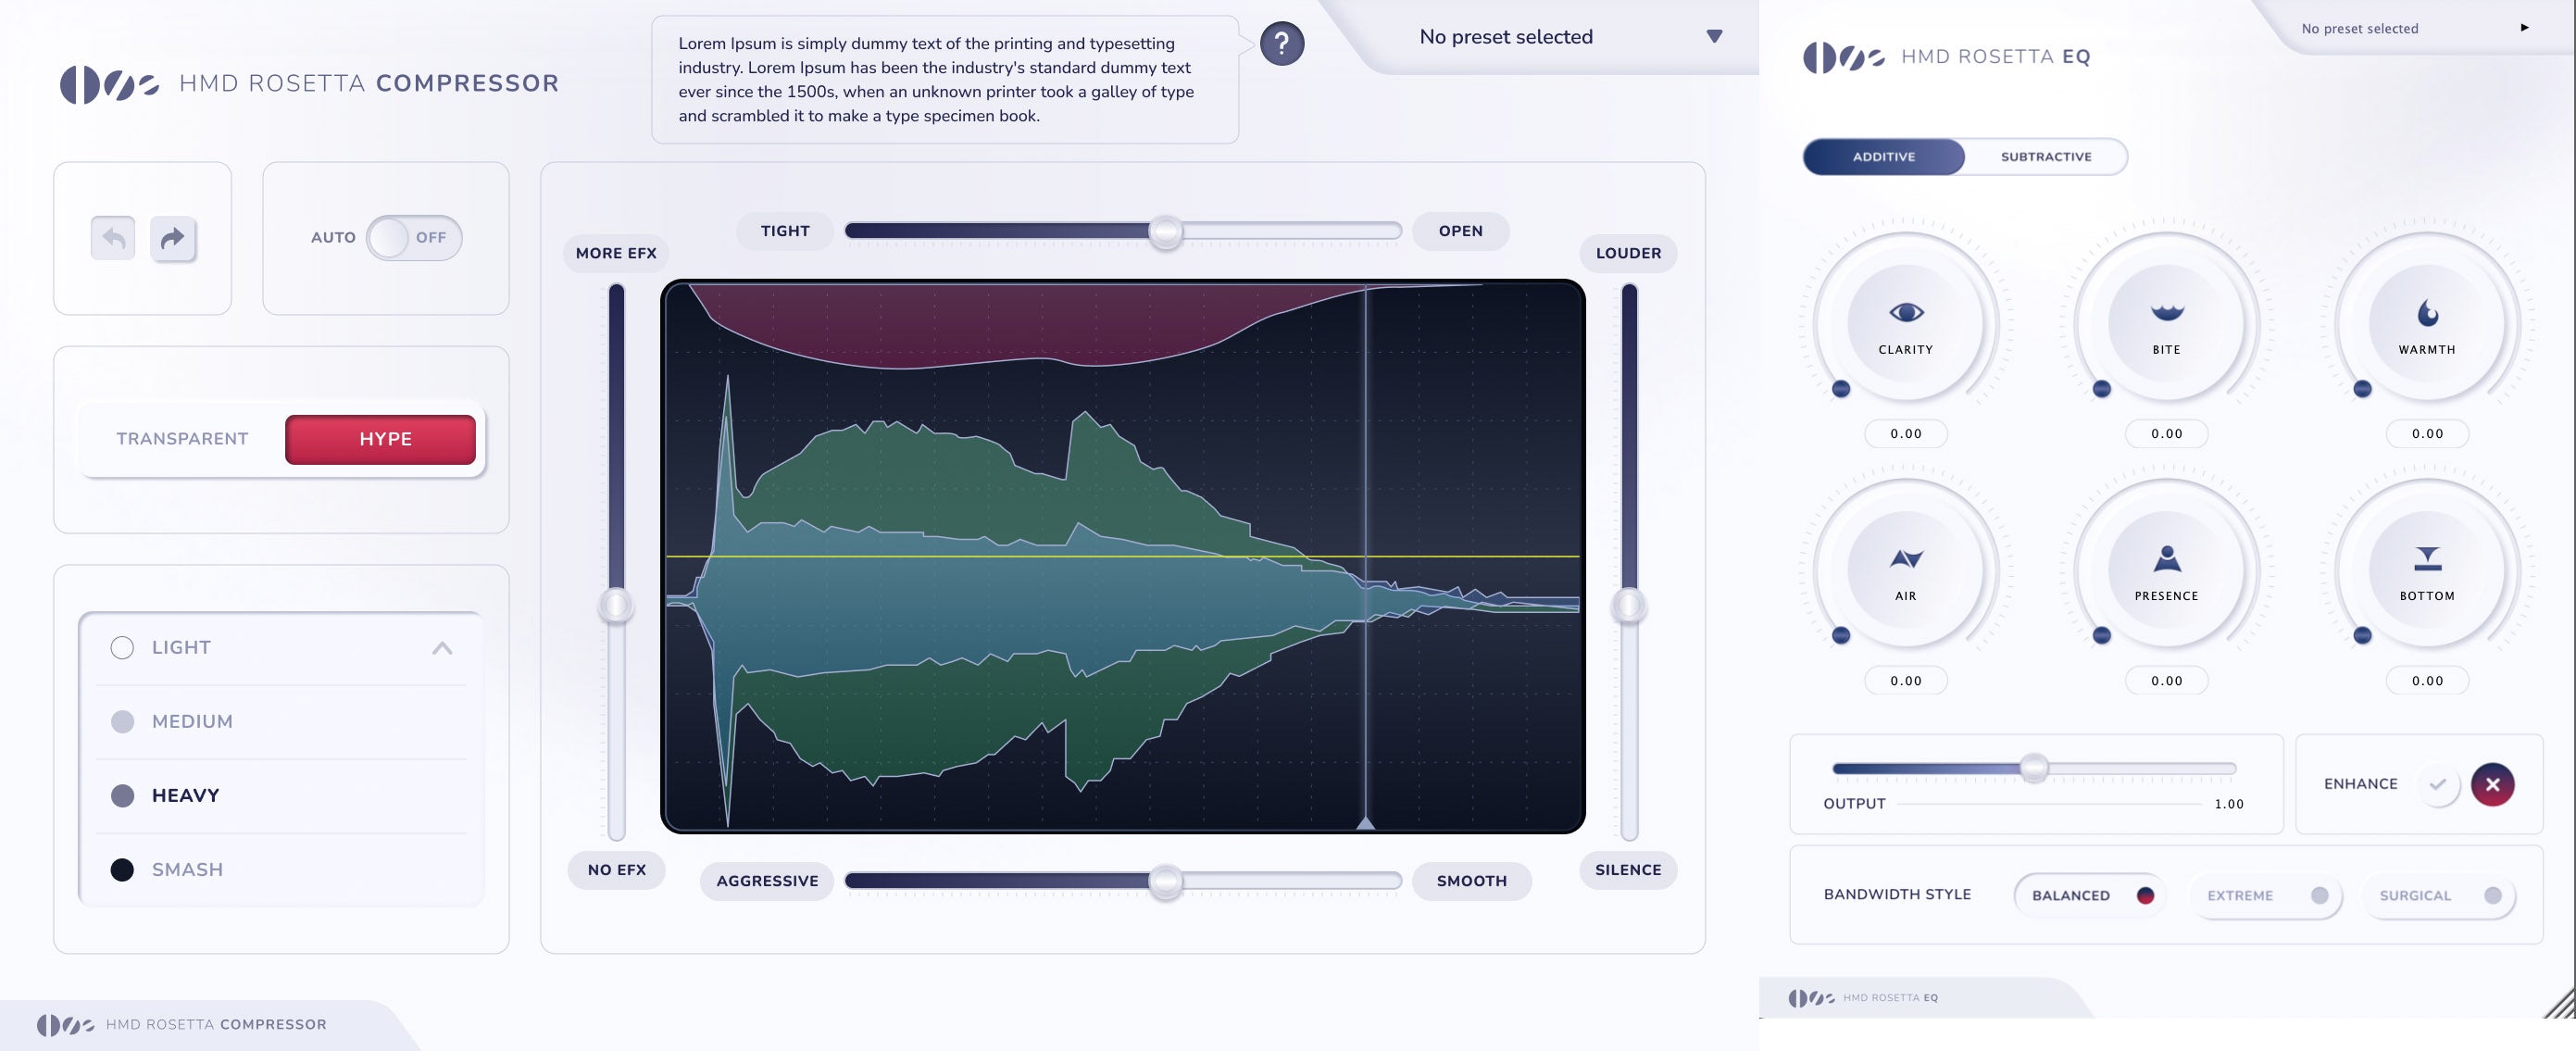Switch to the Transparent mode tab

[182, 439]
